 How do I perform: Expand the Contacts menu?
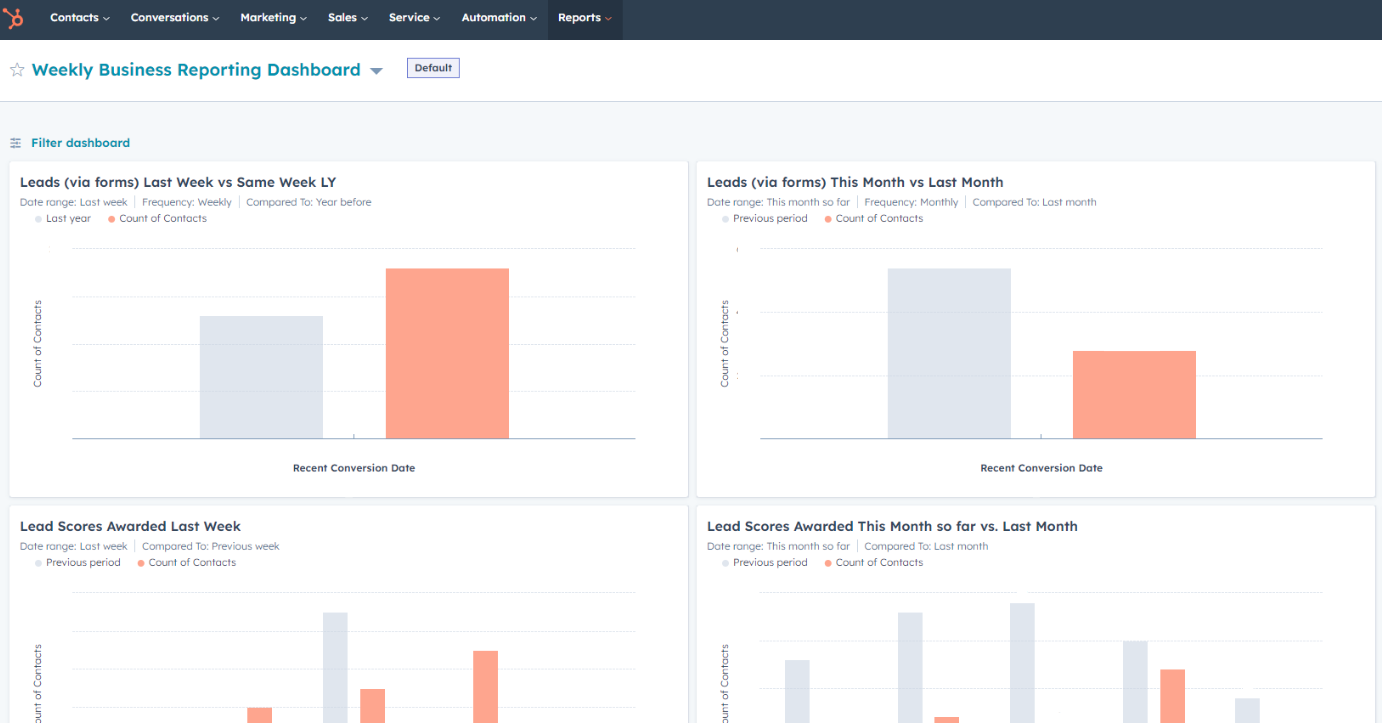coord(80,18)
